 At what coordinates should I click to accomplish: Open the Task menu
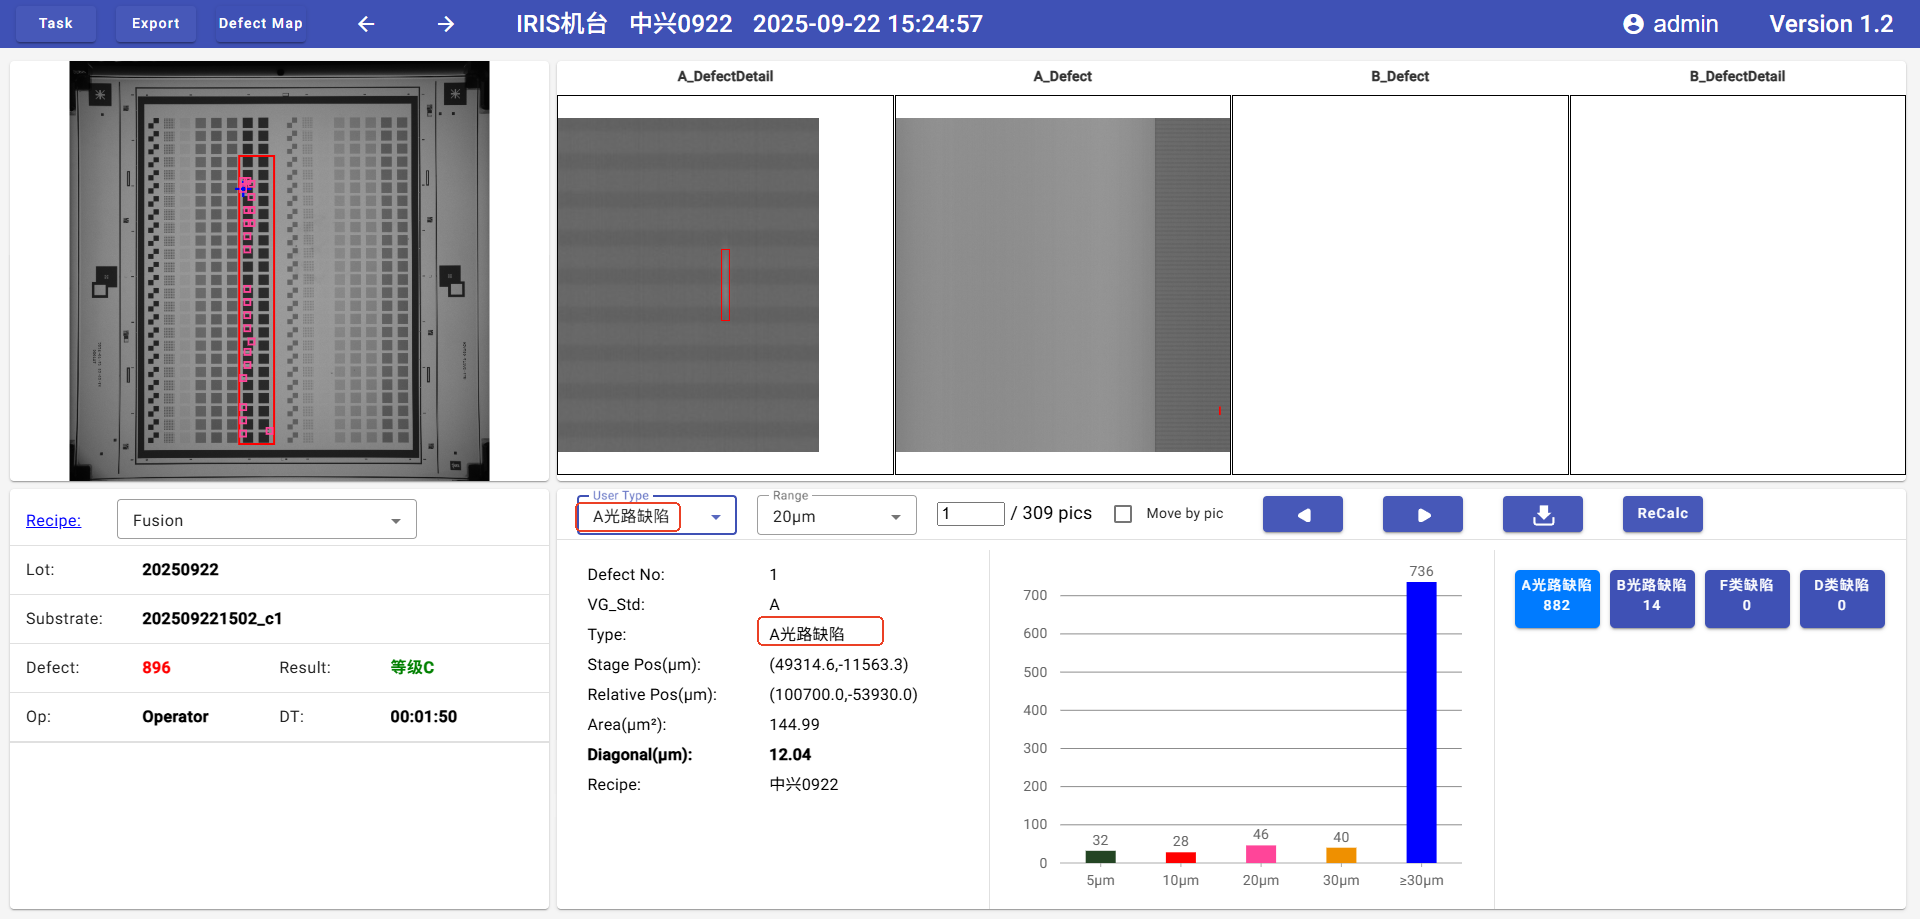pos(56,23)
